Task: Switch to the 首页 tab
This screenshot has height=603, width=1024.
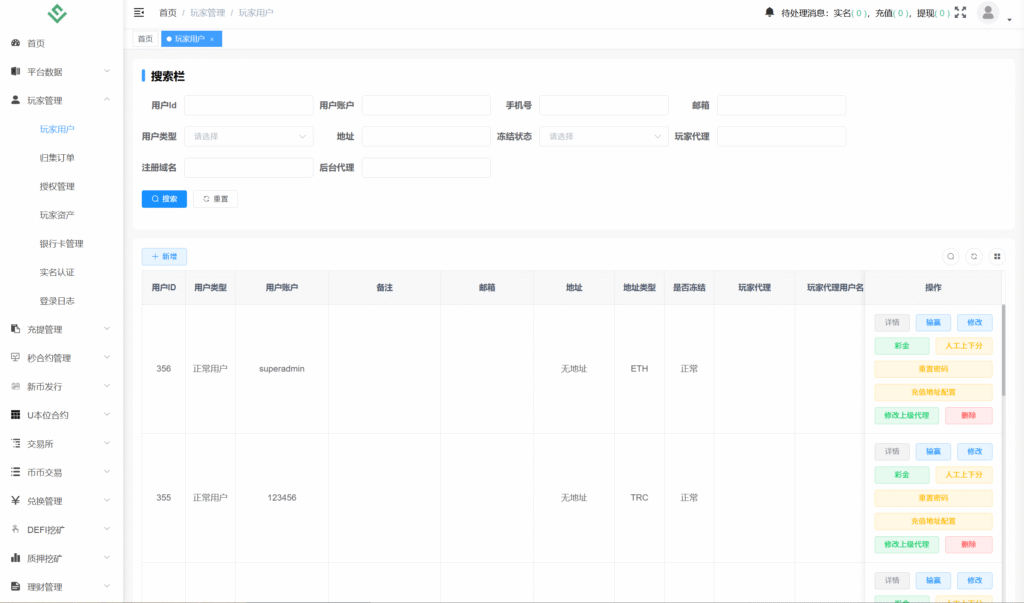Action: [x=145, y=39]
